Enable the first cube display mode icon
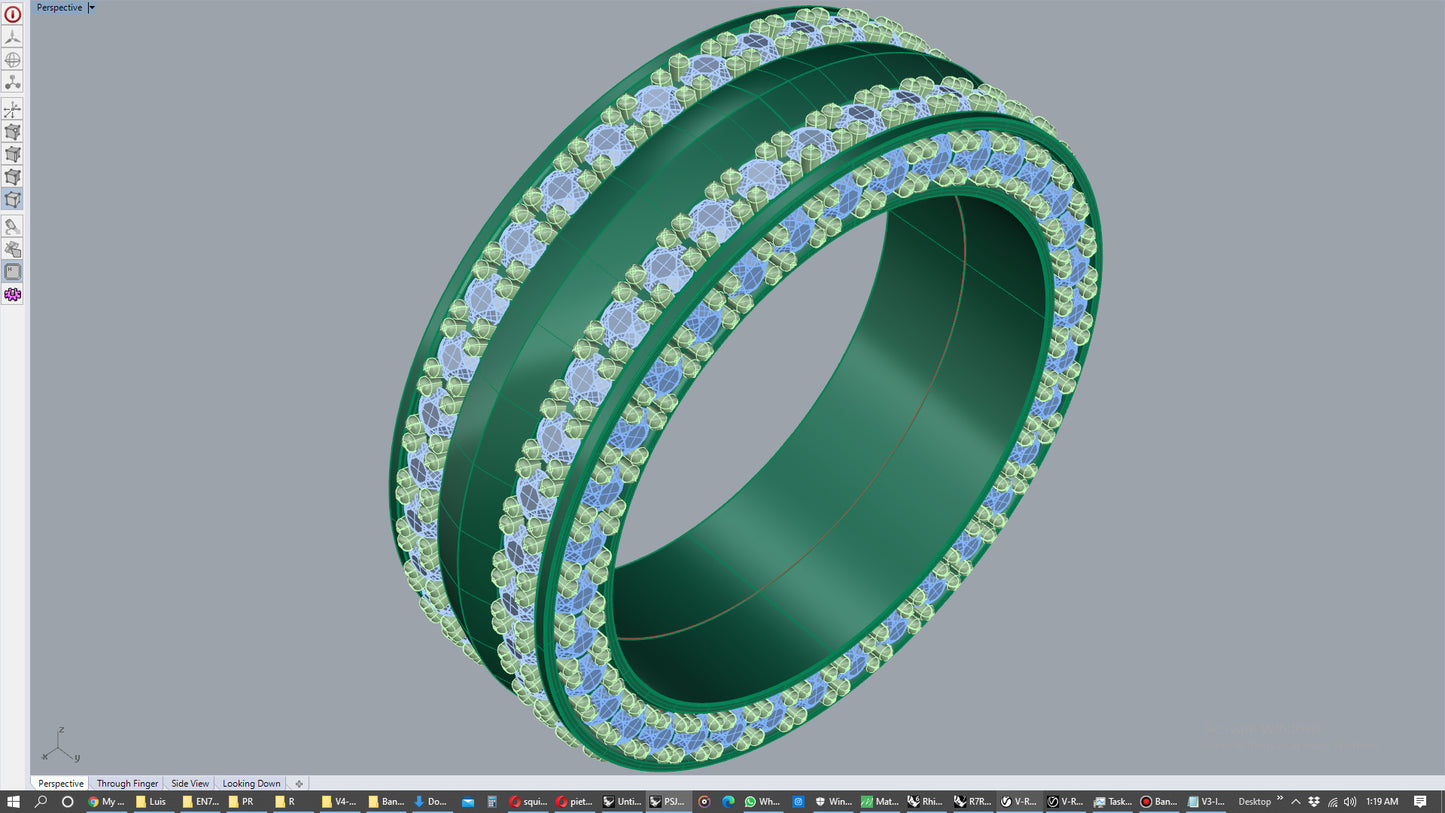 click(x=12, y=132)
